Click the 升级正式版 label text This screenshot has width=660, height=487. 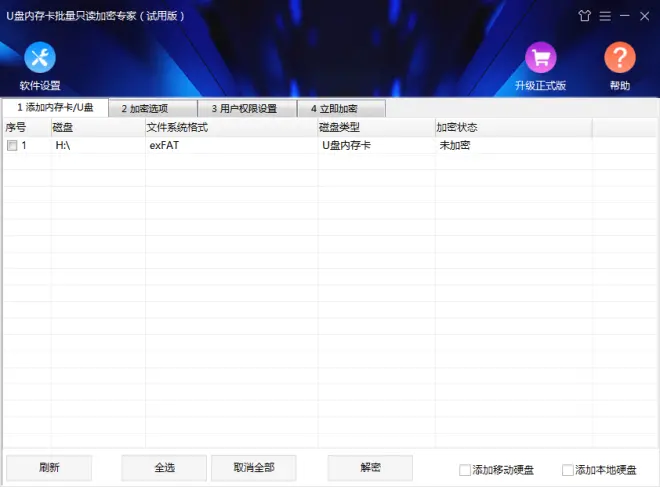[540, 86]
